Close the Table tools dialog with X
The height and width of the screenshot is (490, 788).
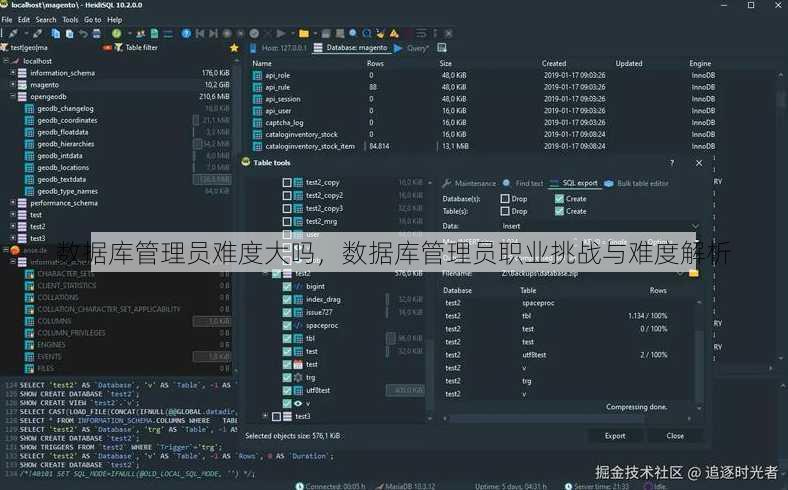click(x=699, y=163)
